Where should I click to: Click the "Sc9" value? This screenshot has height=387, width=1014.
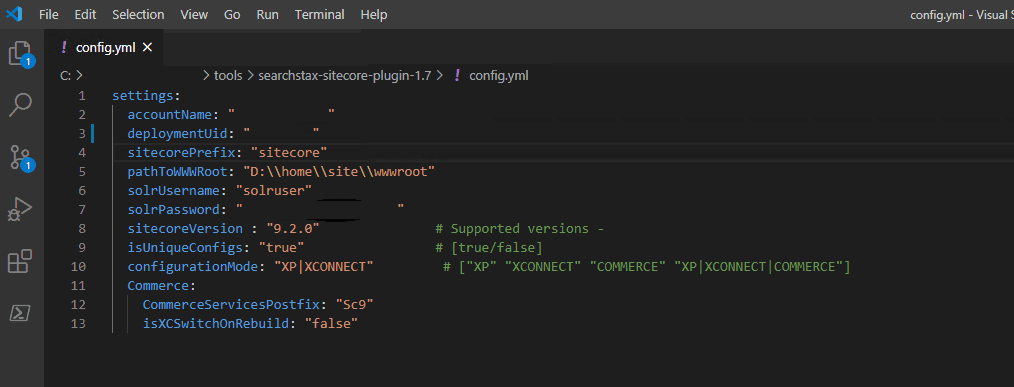click(x=354, y=304)
